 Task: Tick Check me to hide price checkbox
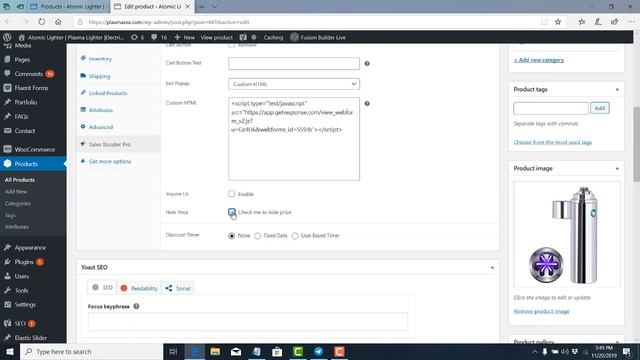[232, 212]
